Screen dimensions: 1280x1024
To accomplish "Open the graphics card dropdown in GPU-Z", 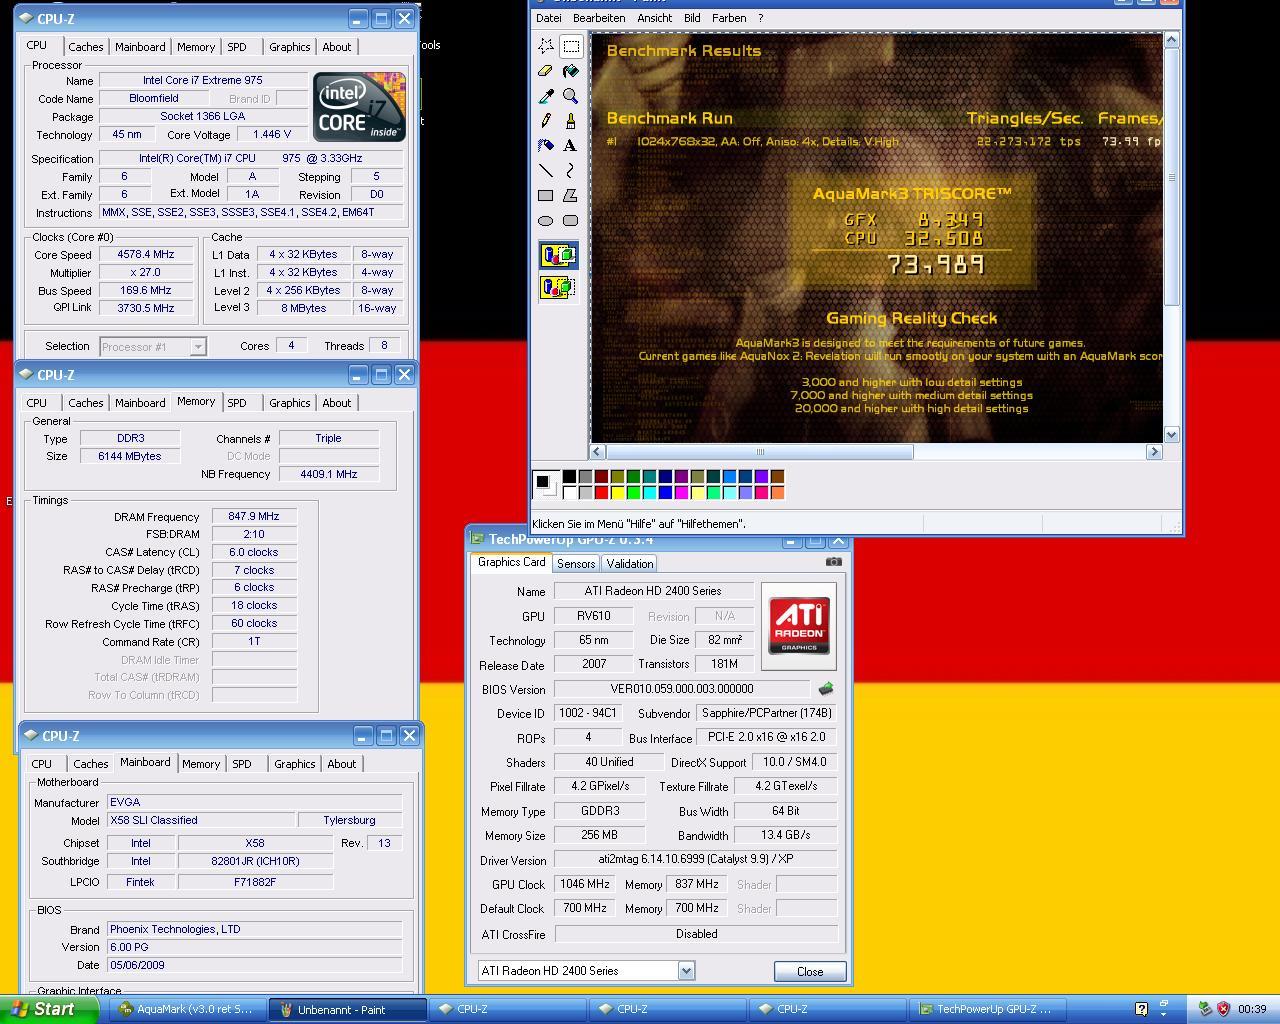I will point(686,971).
